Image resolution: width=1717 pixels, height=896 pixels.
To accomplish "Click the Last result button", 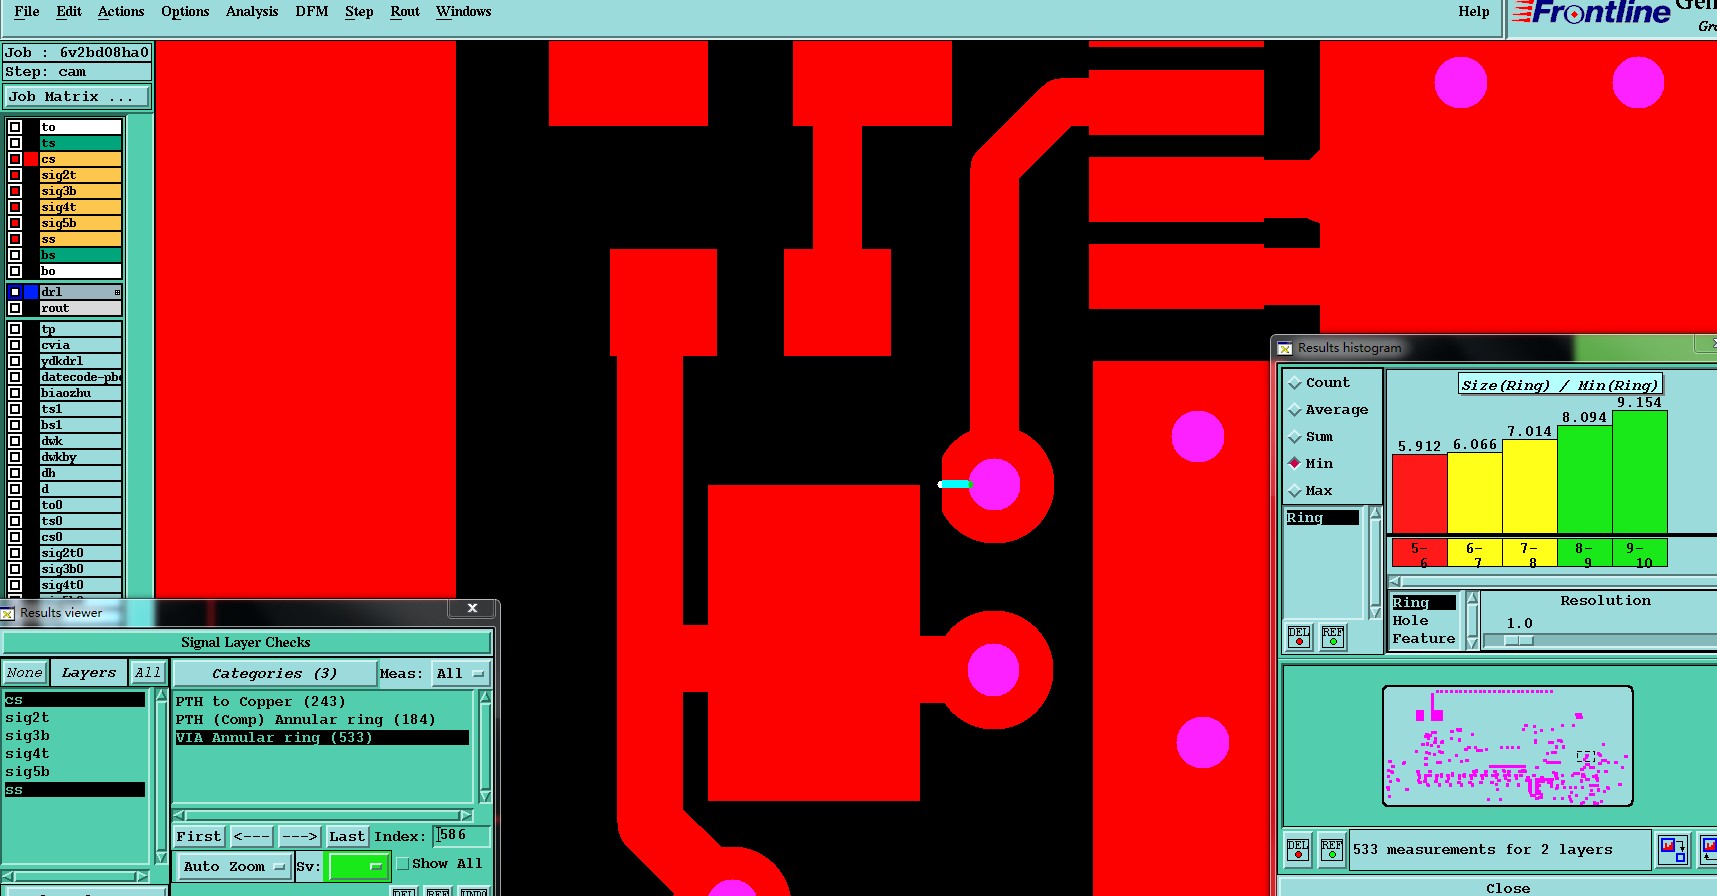I will click(347, 836).
